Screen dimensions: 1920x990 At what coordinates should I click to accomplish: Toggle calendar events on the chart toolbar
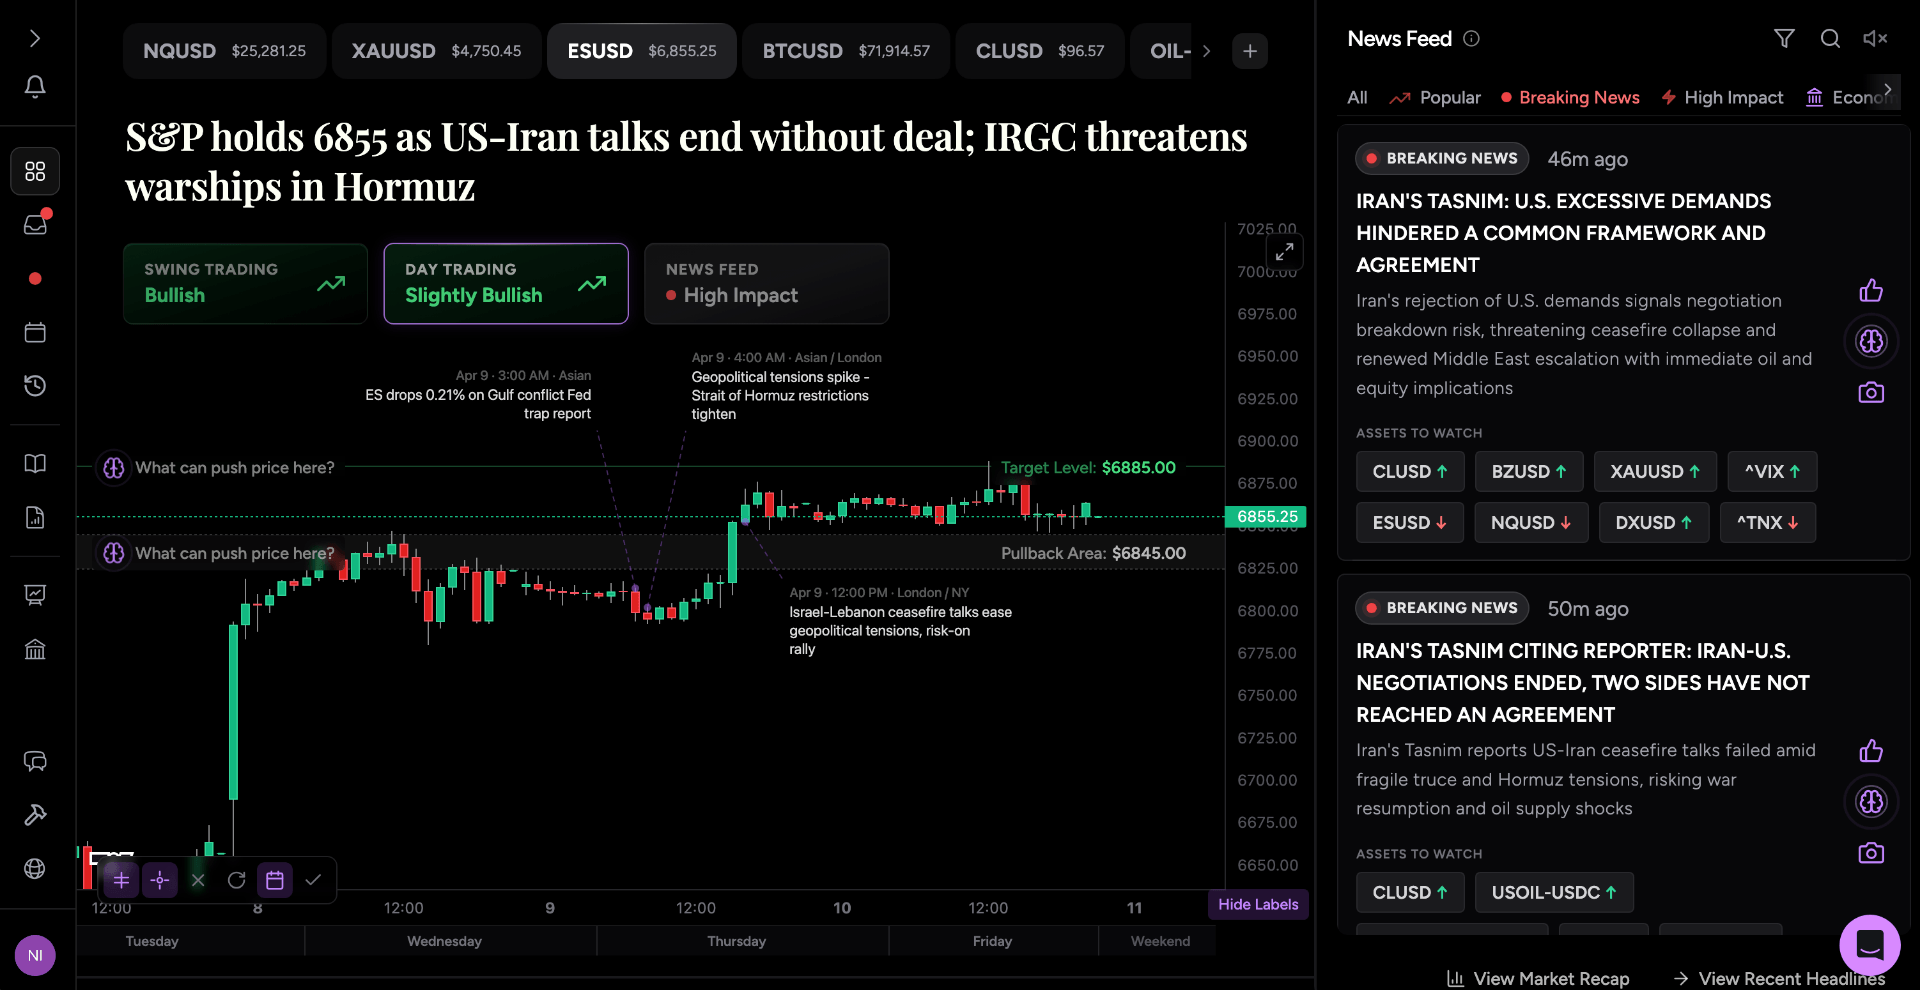[x=274, y=881]
